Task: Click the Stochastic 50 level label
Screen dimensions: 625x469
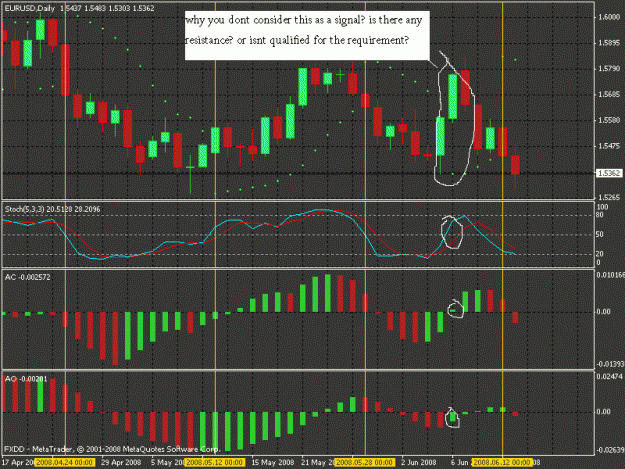Action: (600, 234)
